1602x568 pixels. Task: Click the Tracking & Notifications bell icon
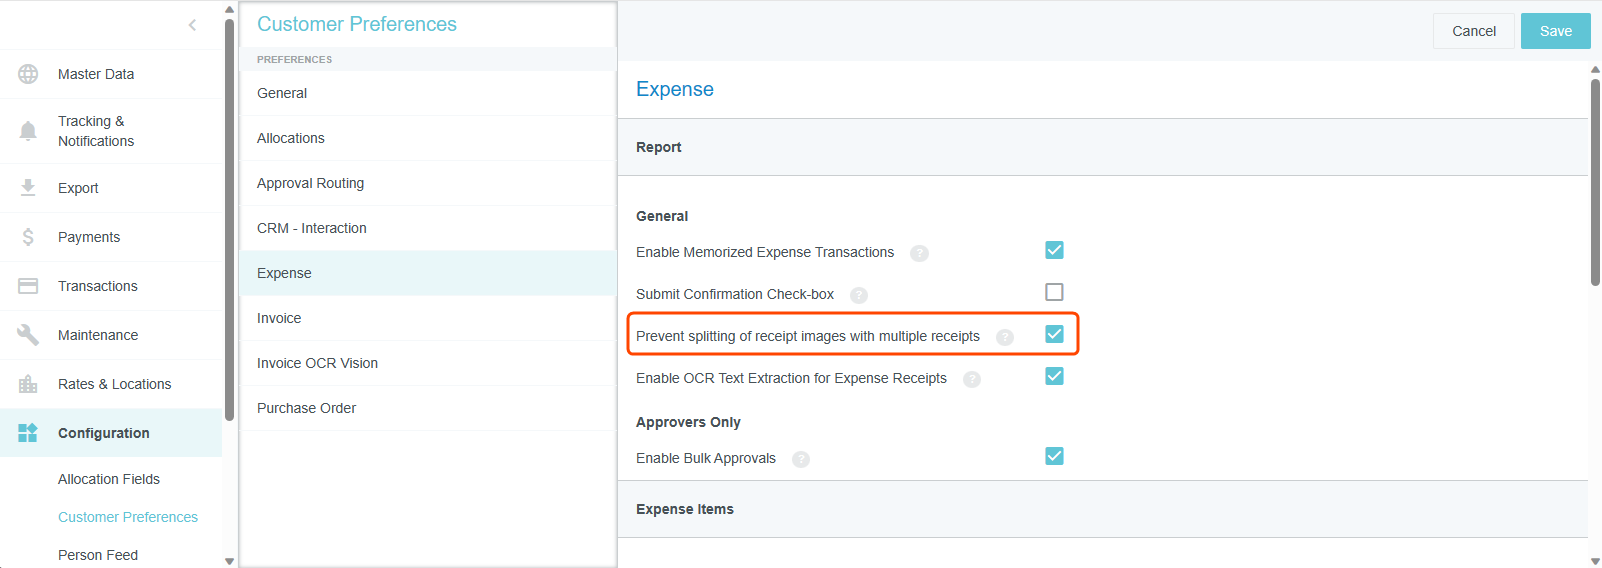[x=28, y=131]
